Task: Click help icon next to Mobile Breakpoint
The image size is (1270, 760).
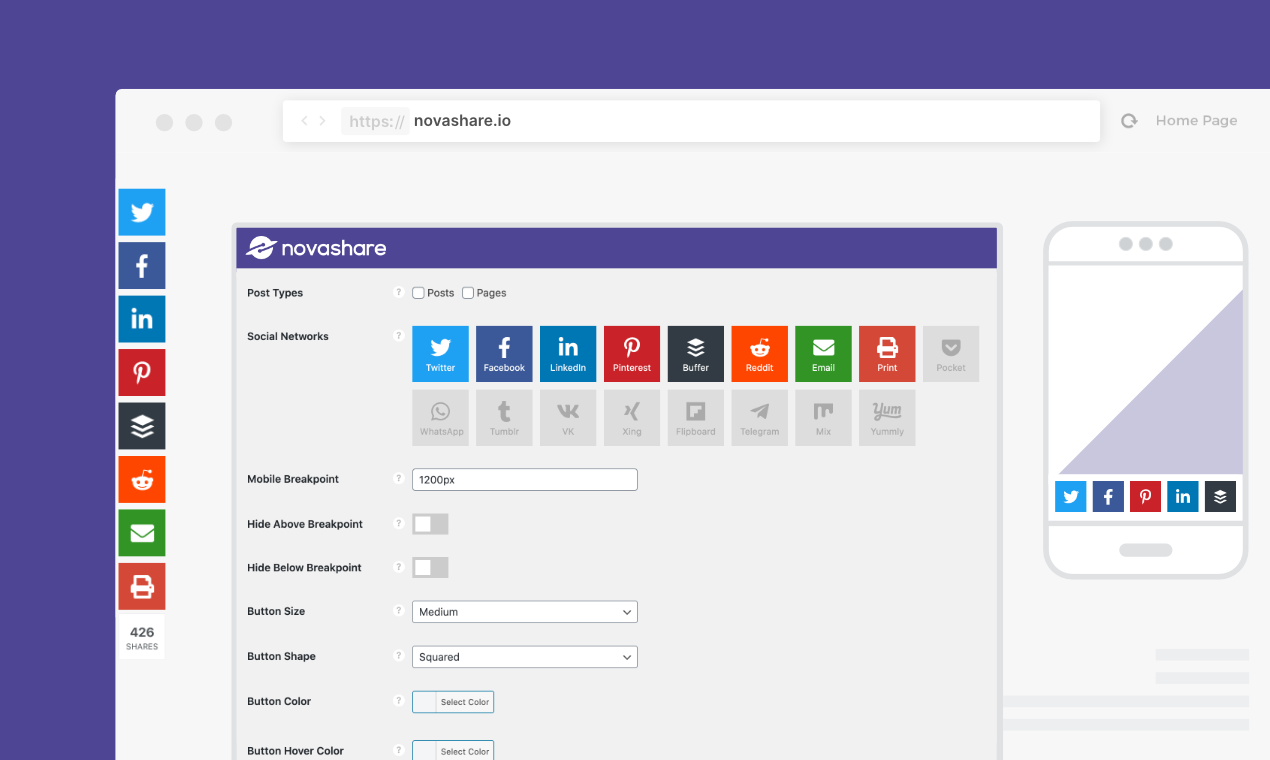Action: click(398, 479)
